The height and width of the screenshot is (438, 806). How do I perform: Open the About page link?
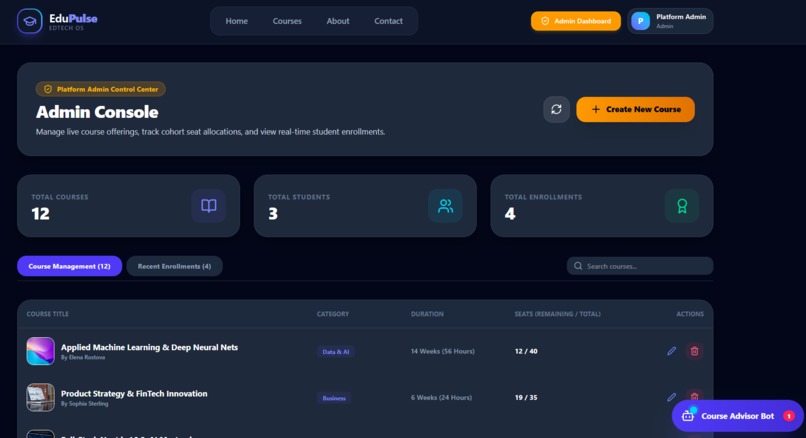click(338, 21)
